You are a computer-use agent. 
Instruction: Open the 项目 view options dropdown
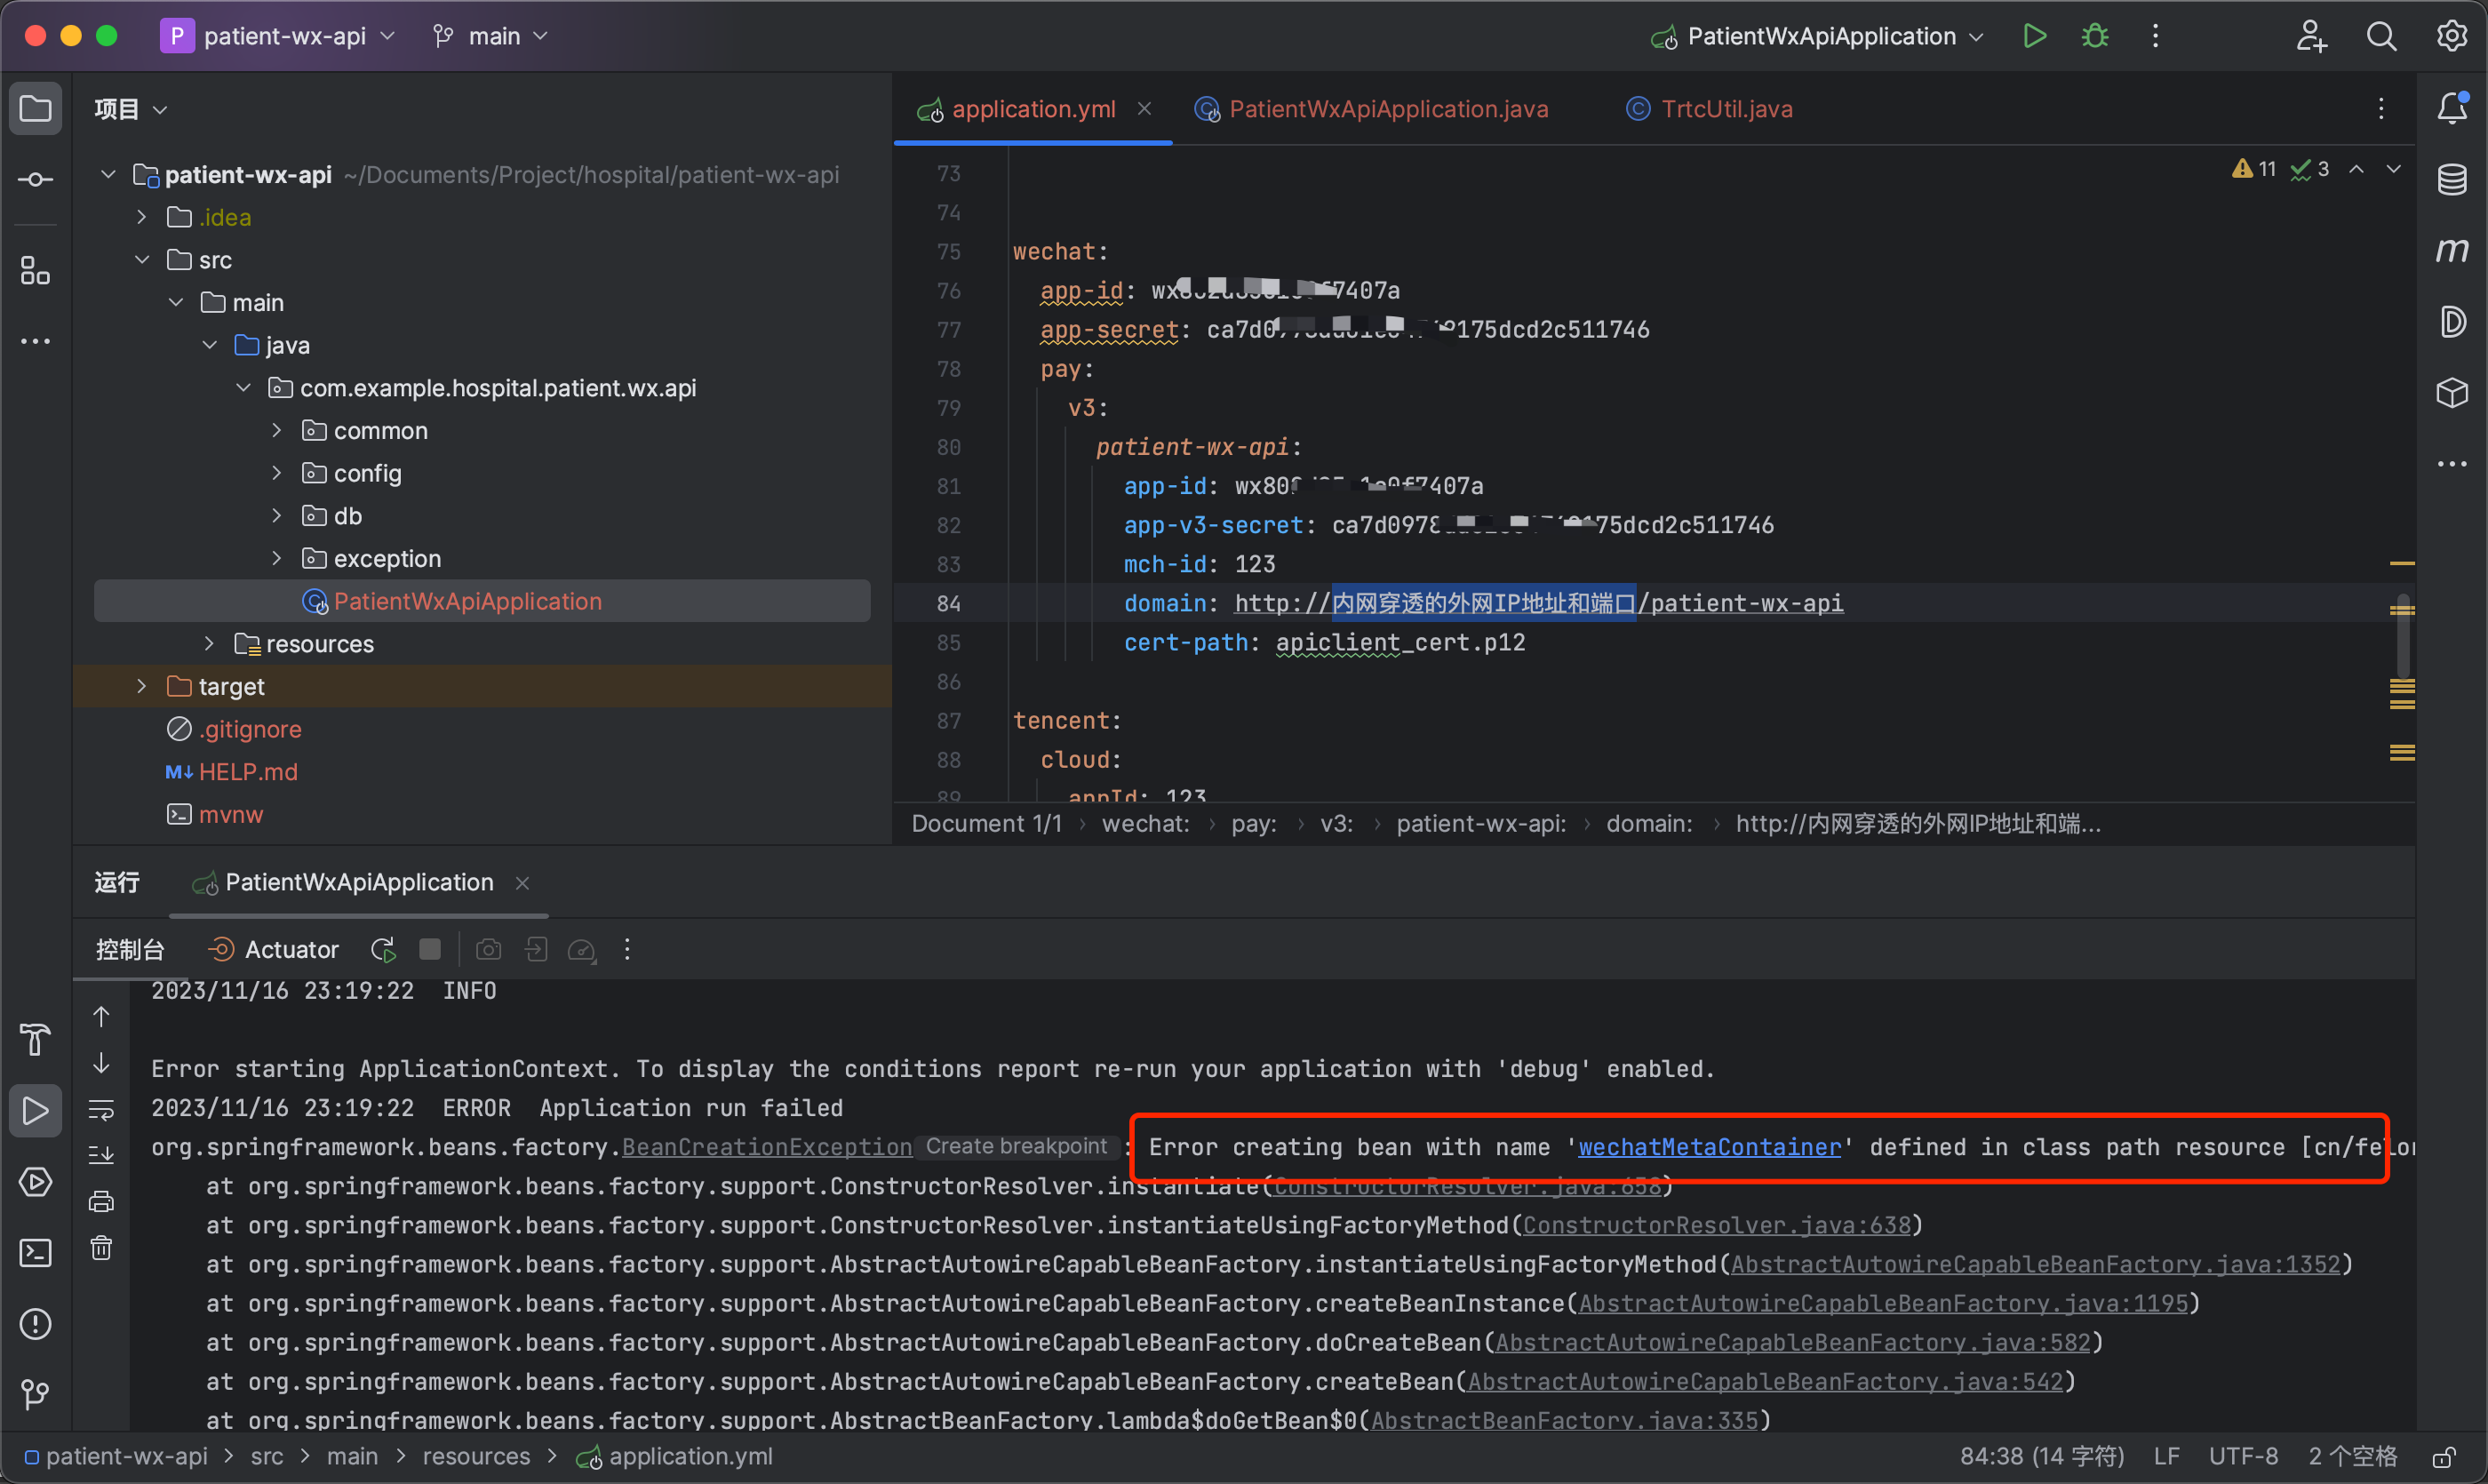pos(131,109)
